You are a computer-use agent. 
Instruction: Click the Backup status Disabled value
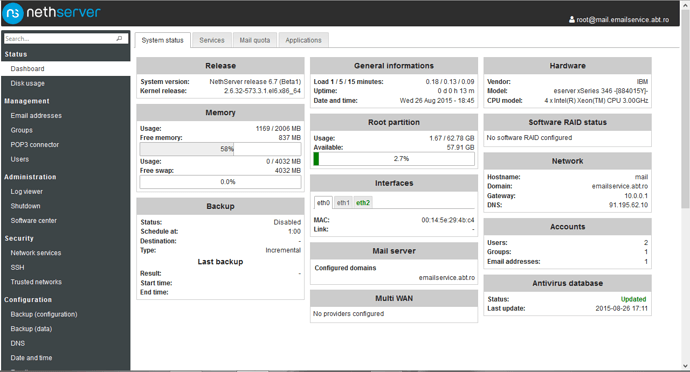[287, 222]
